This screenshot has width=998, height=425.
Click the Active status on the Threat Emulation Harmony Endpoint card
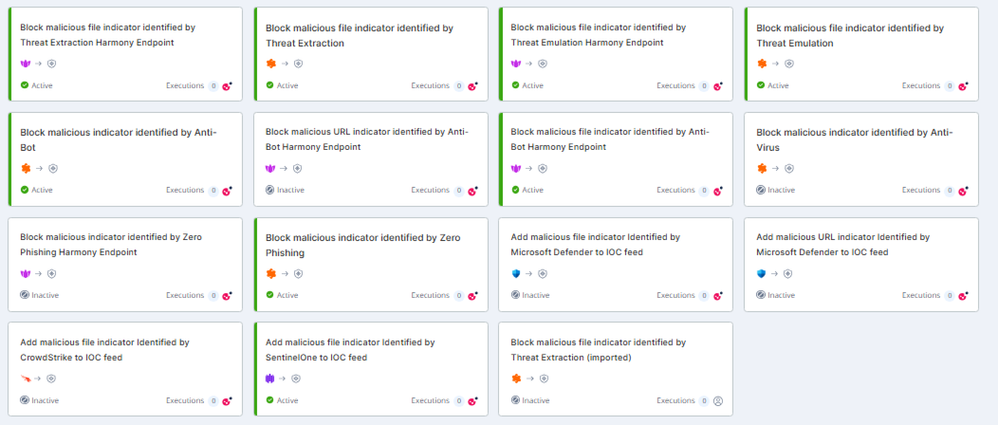point(527,86)
